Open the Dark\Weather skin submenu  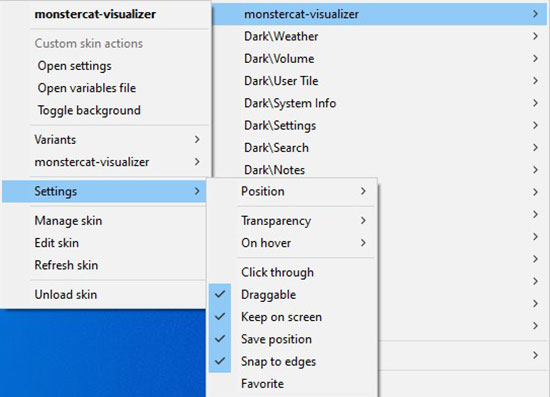point(380,36)
